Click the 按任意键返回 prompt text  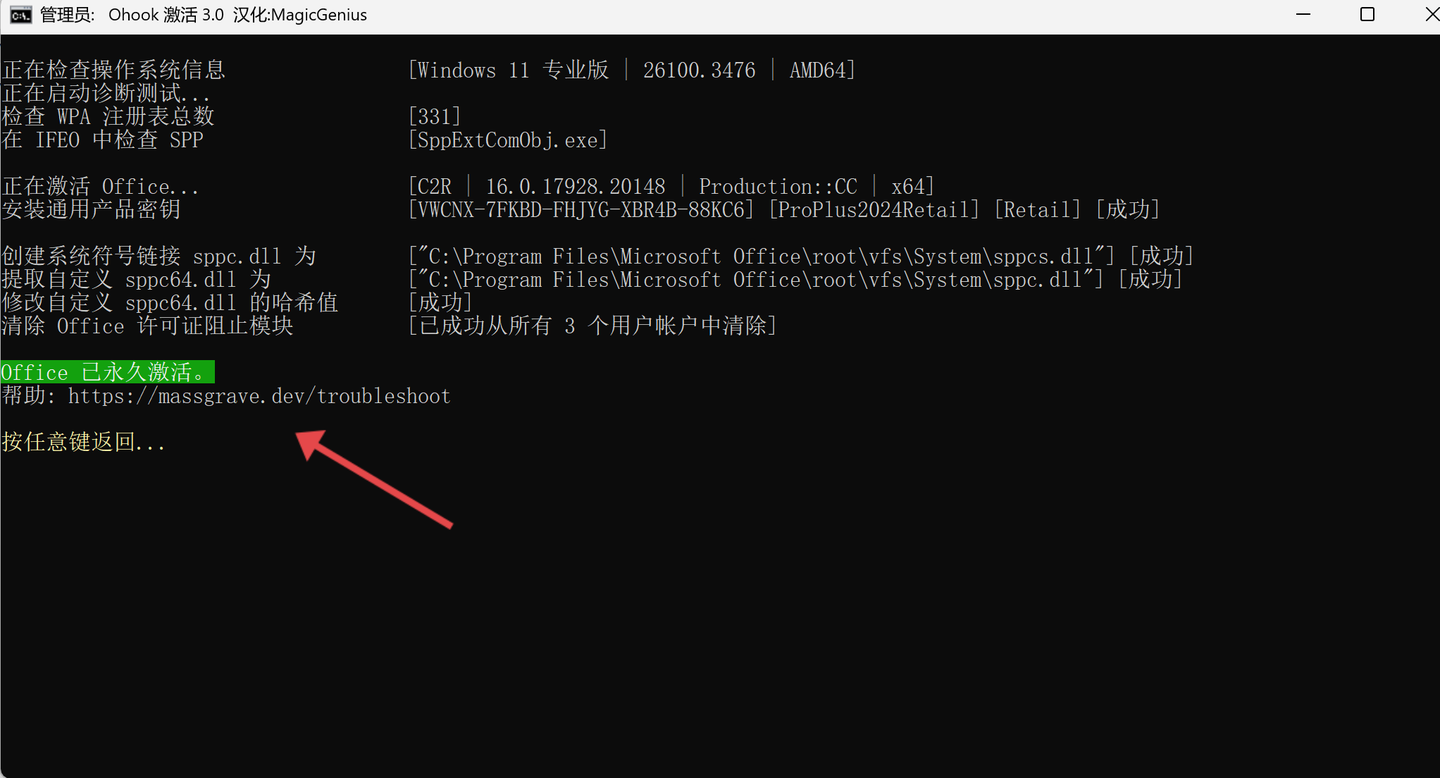click(84, 442)
